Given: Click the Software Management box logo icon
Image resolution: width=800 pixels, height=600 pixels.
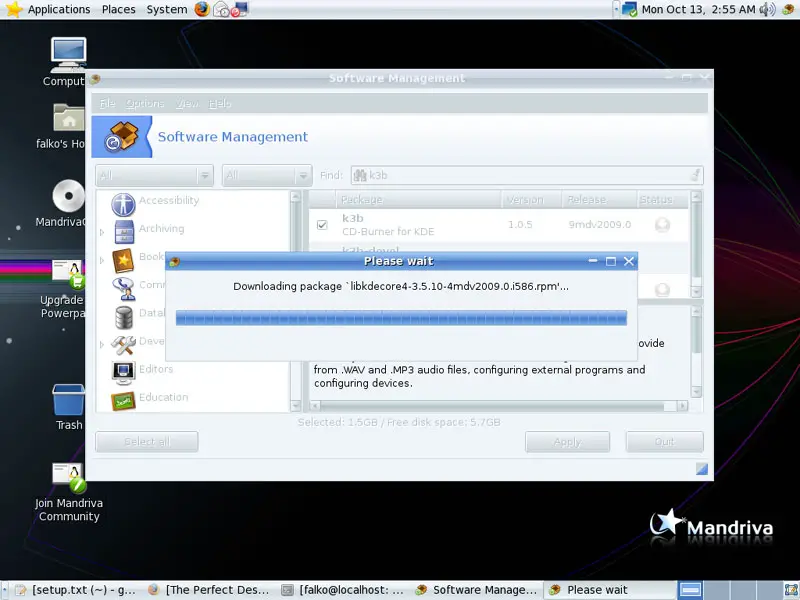Looking at the screenshot, I should (x=121, y=137).
